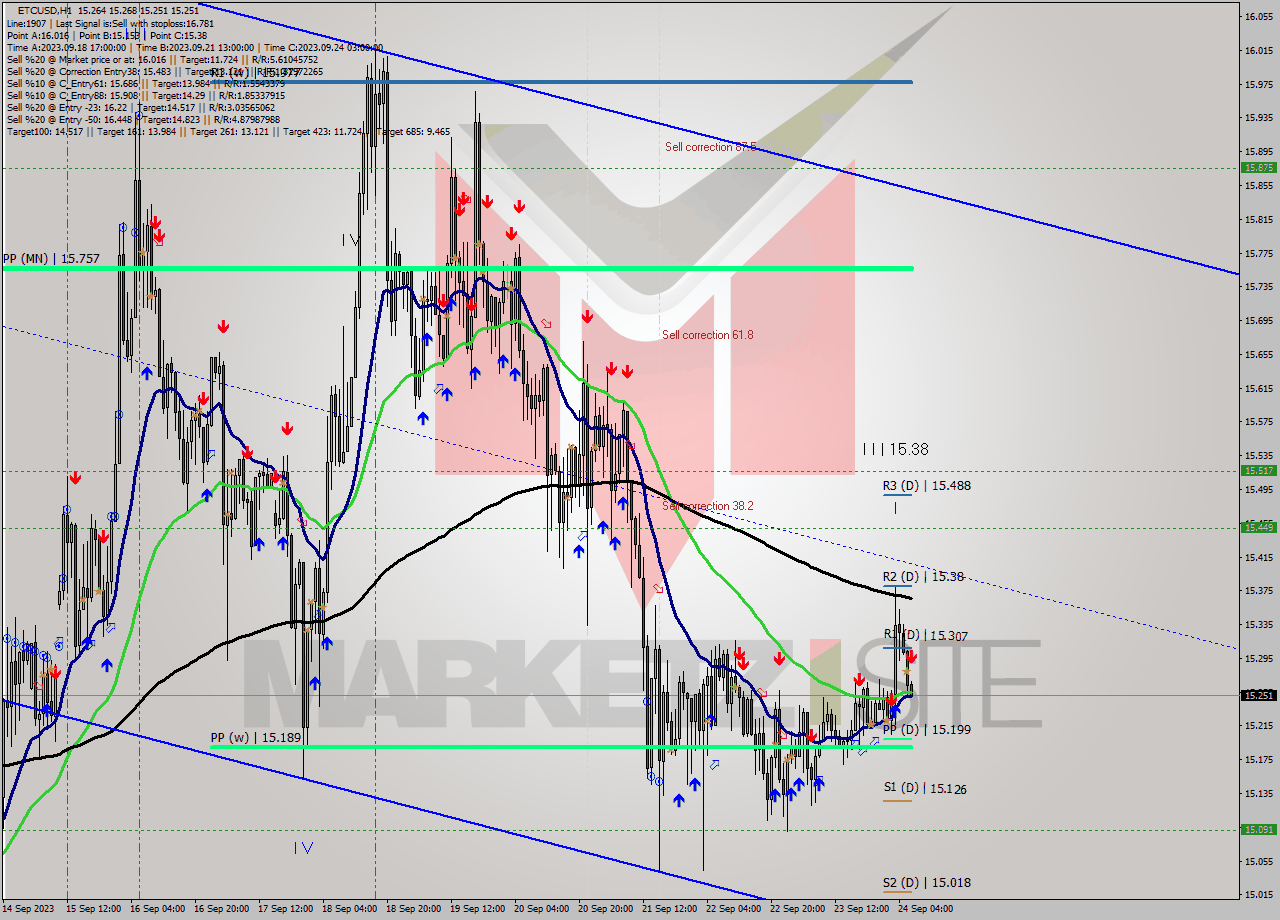This screenshot has width=1280, height=920.
Task: Click the green 15.517 price tag on axis
Action: 1258,470
